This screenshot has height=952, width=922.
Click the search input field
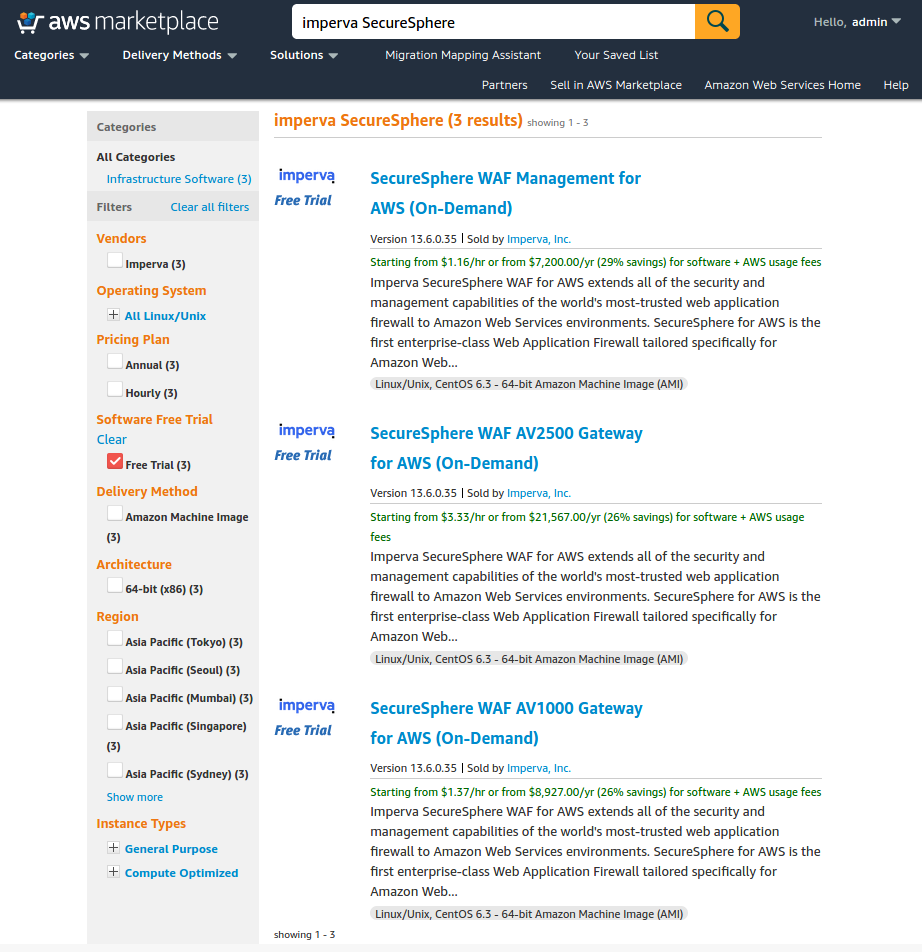[492, 21]
